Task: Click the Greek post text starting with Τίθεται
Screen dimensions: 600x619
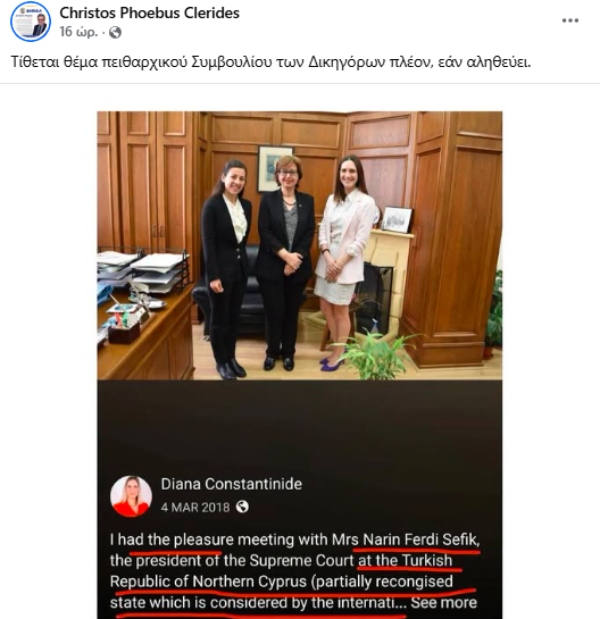Action: [x=271, y=62]
